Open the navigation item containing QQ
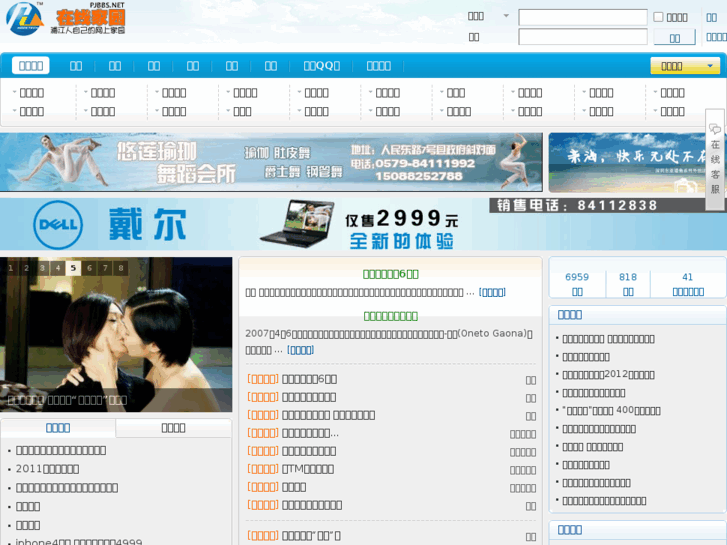Image resolution: width=727 pixels, height=545 pixels. (x=322, y=66)
